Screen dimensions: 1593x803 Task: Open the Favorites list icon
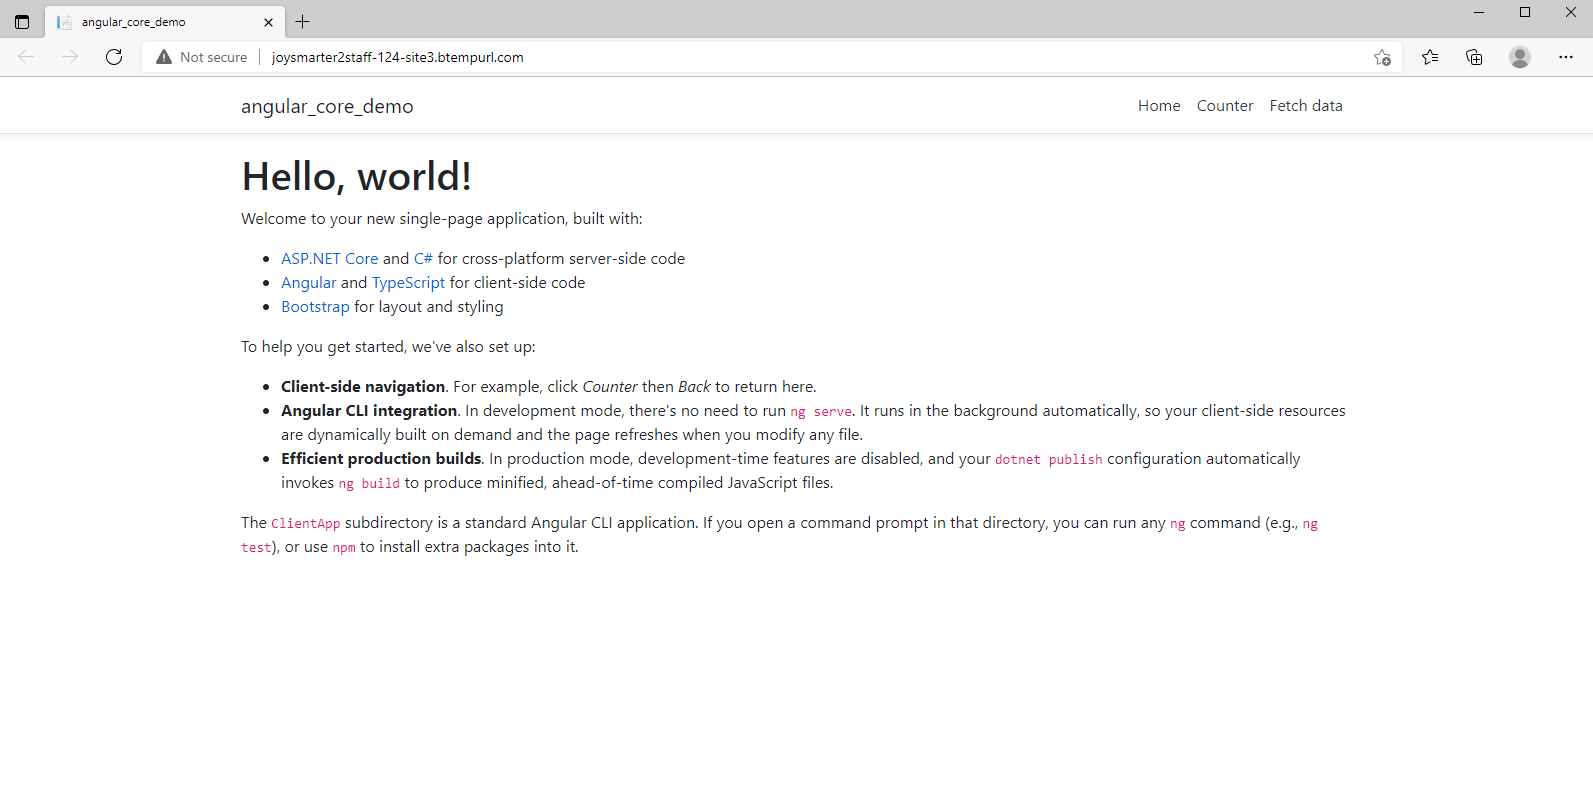pos(1430,57)
